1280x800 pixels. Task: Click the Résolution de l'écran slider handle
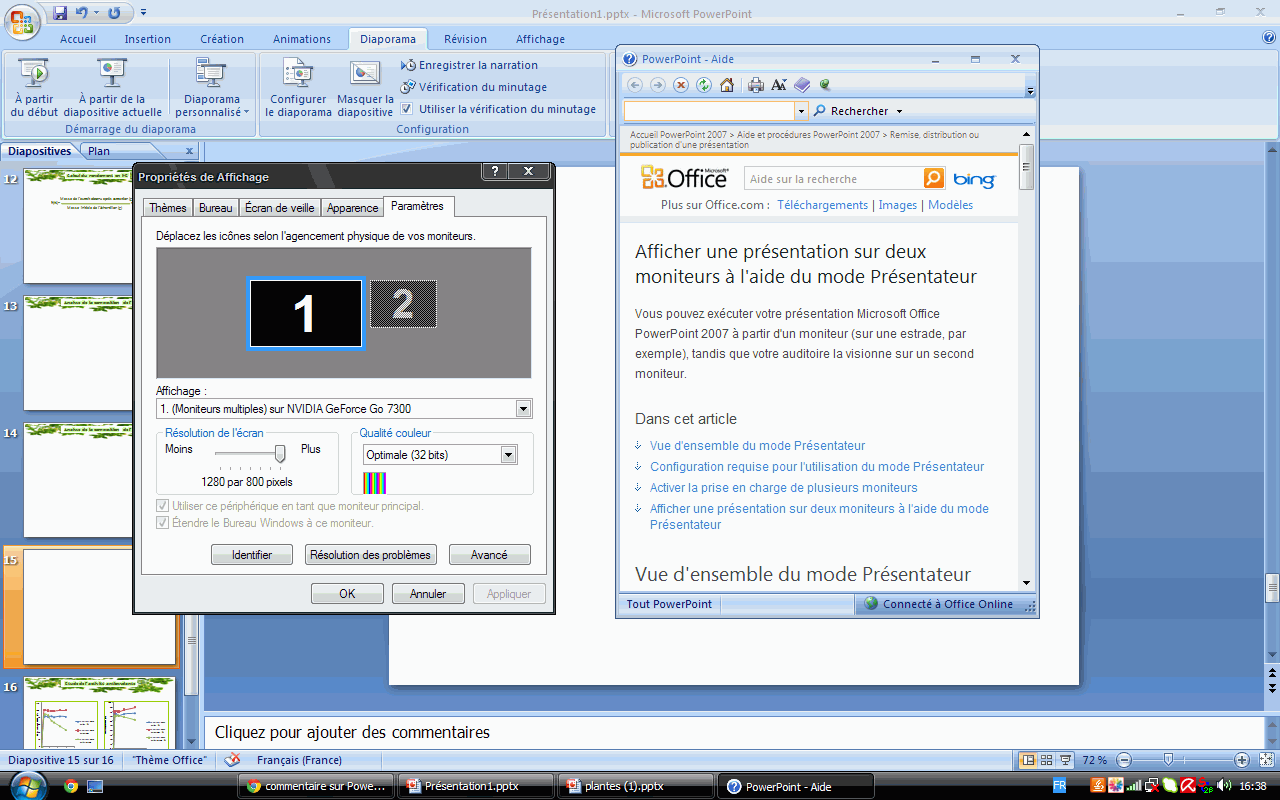(280, 454)
